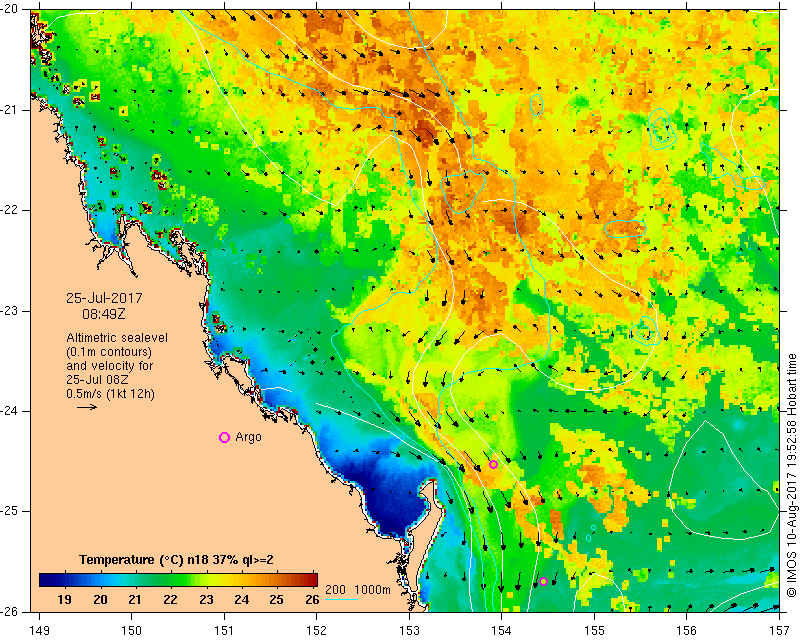
Task: Click the '25-Jul 08Z' text line
Action: [97, 380]
